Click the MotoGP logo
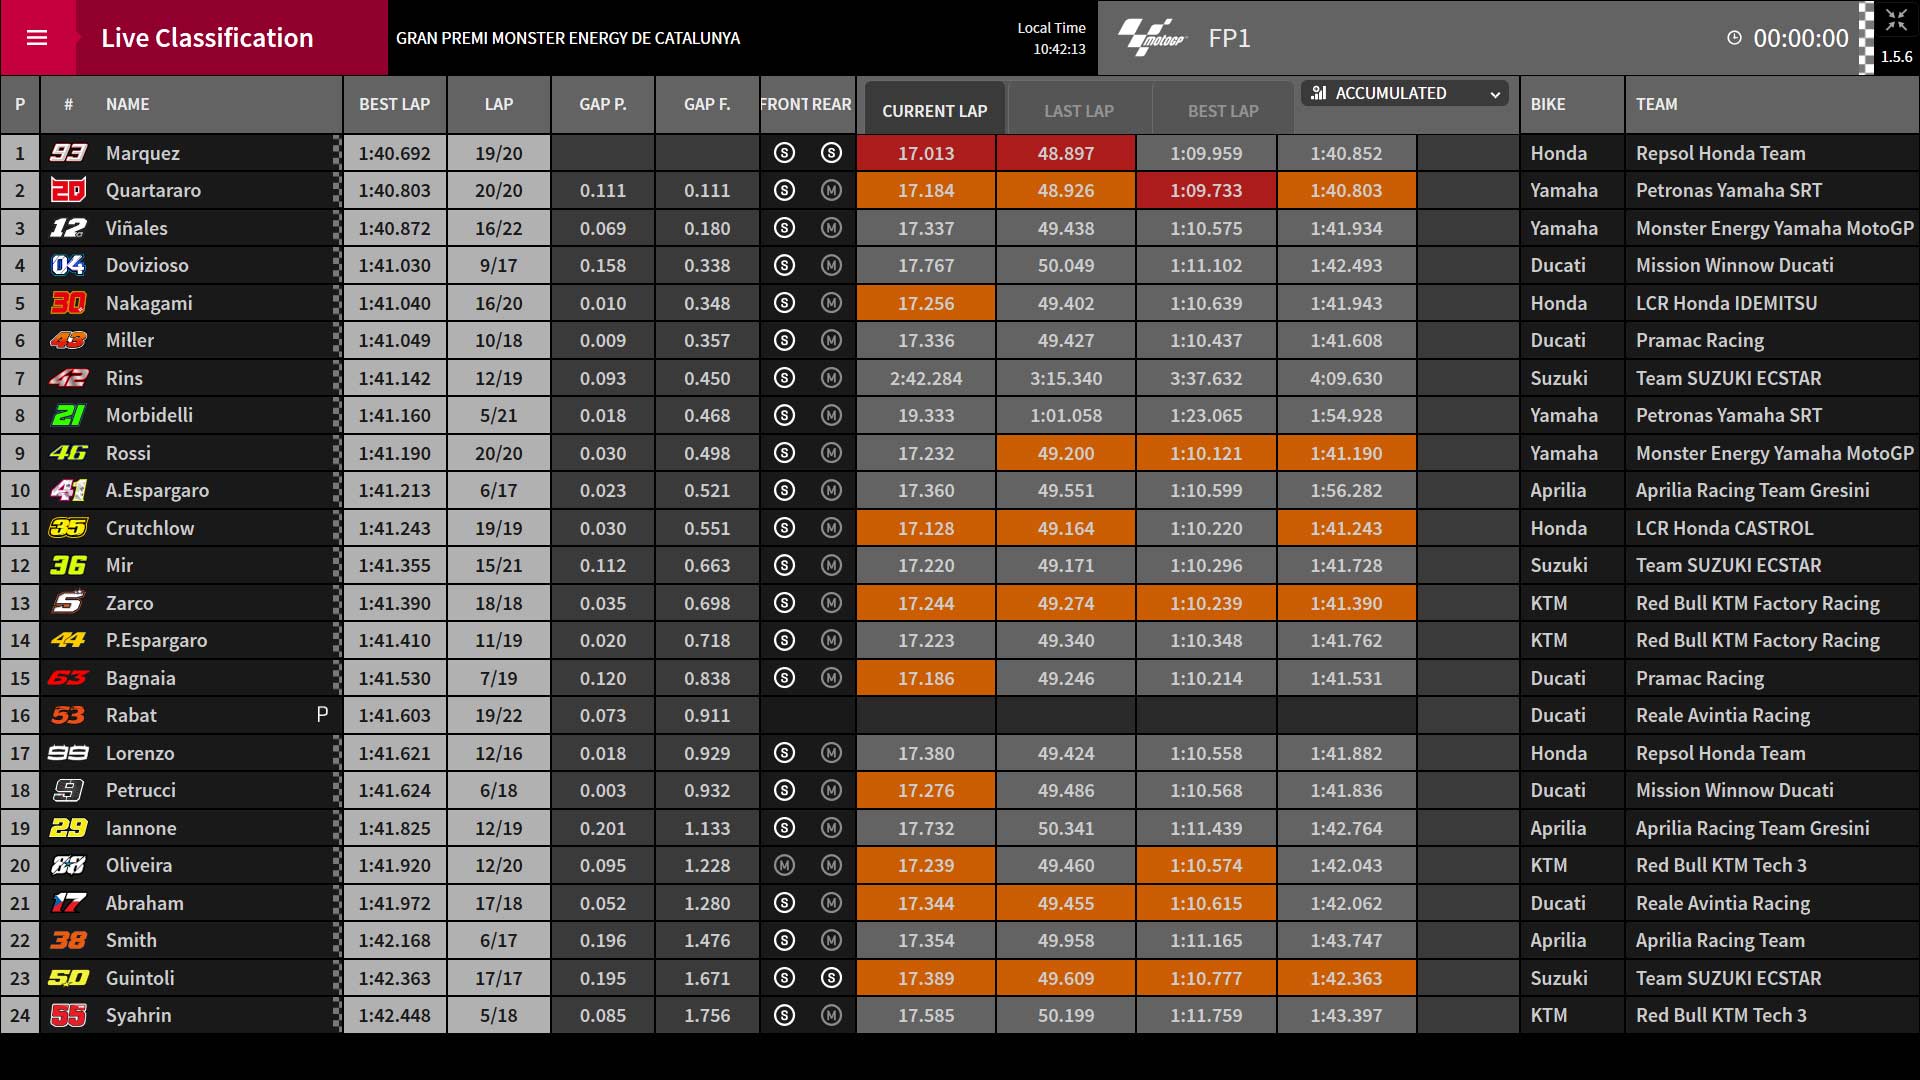The image size is (1920, 1080). [1152, 38]
